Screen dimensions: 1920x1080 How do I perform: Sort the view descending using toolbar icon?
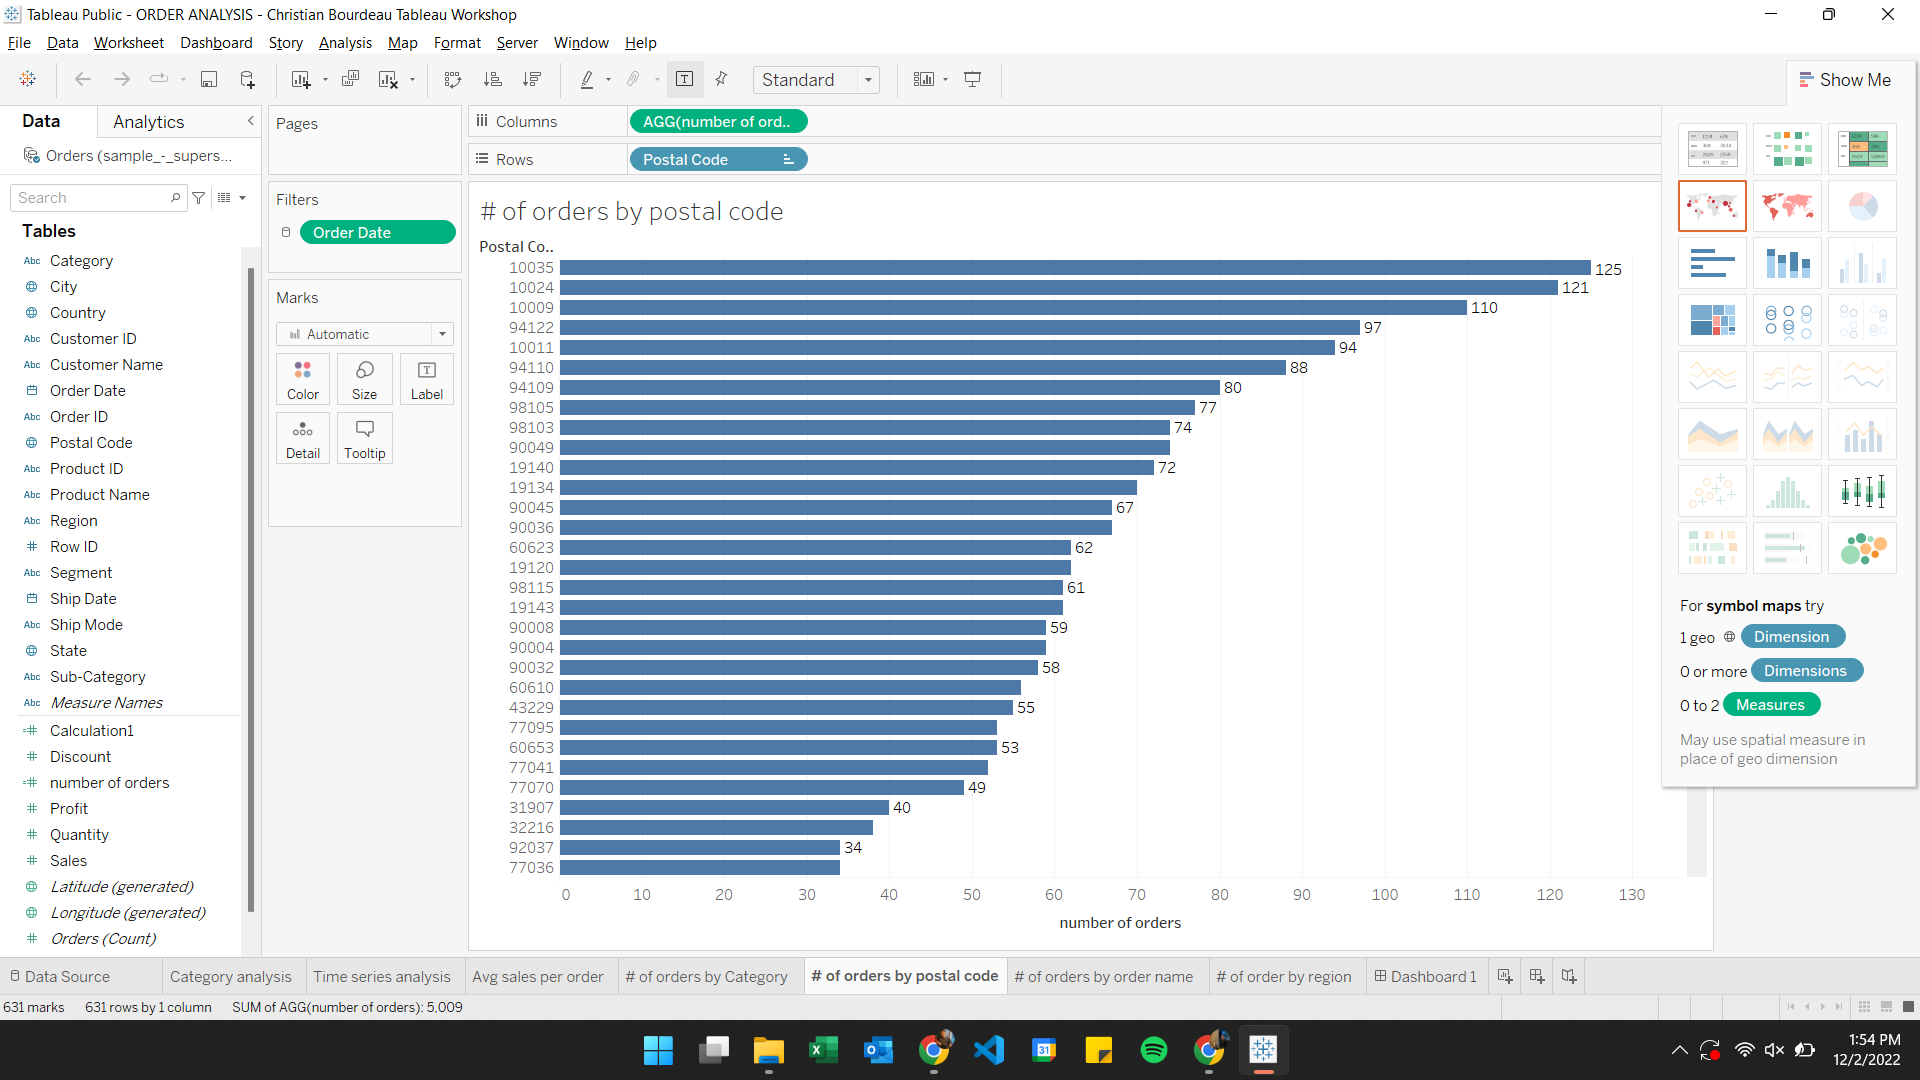tap(533, 79)
